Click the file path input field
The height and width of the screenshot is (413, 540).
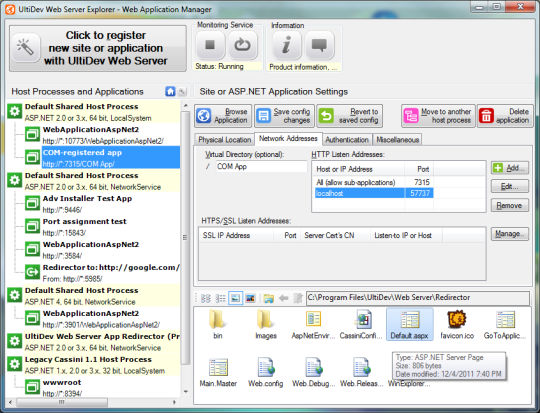pos(418,298)
